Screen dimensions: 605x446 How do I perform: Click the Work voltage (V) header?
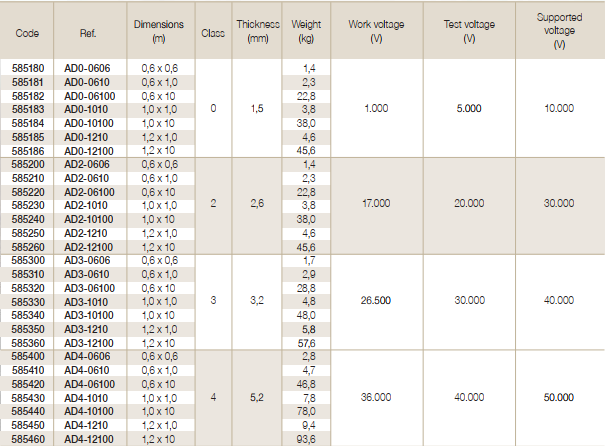[378, 34]
